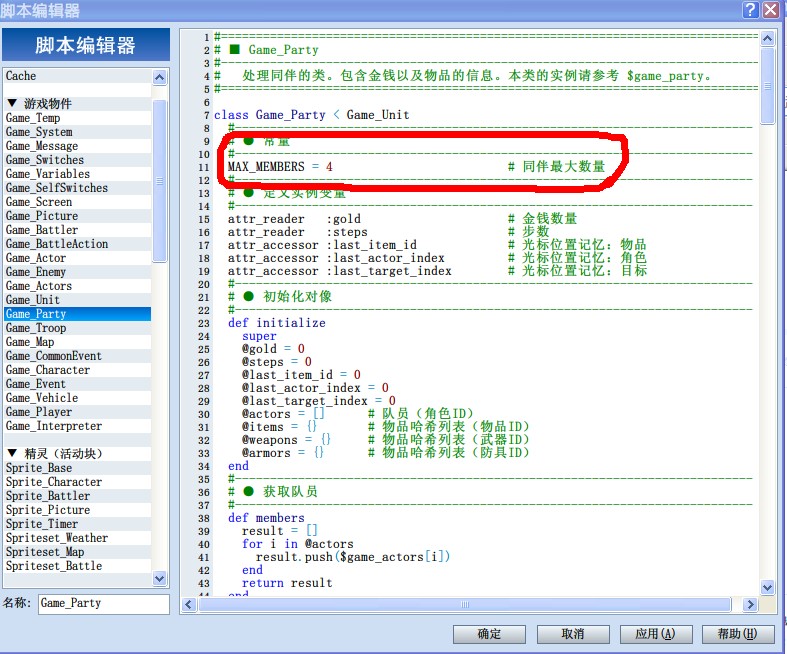Select the Sprite_Battler script
The image size is (787, 654).
click(77, 496)
